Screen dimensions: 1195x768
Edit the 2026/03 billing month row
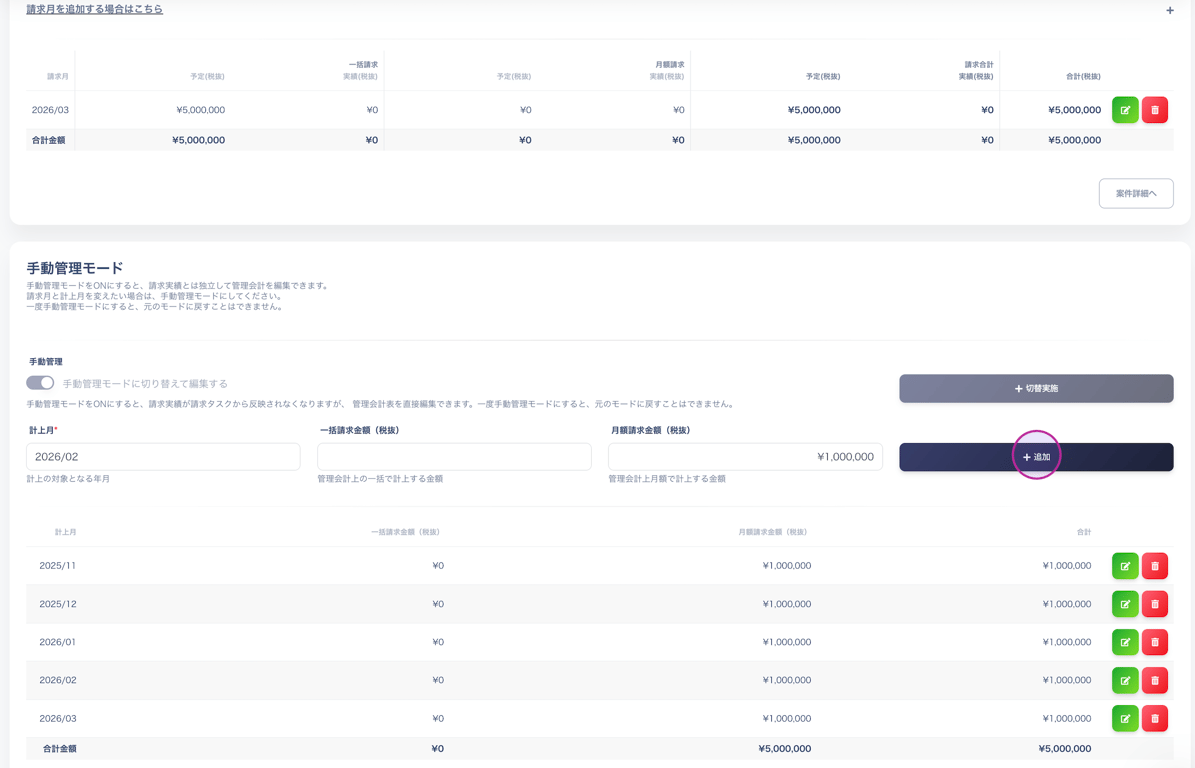click(x=1125, y=110)
